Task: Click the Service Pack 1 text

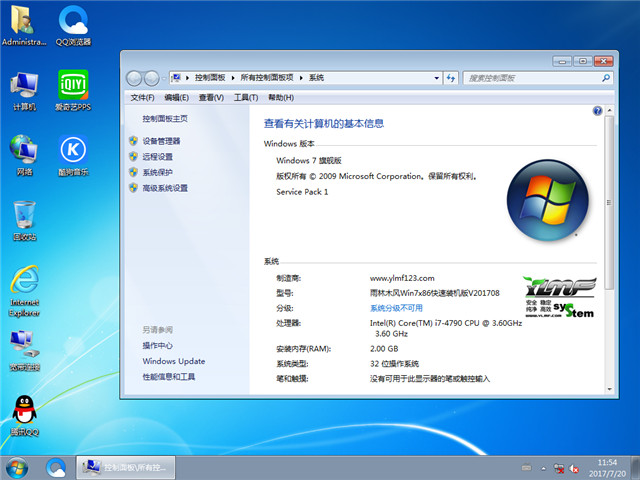Action: pyautogui.click(x=302, y=192)
